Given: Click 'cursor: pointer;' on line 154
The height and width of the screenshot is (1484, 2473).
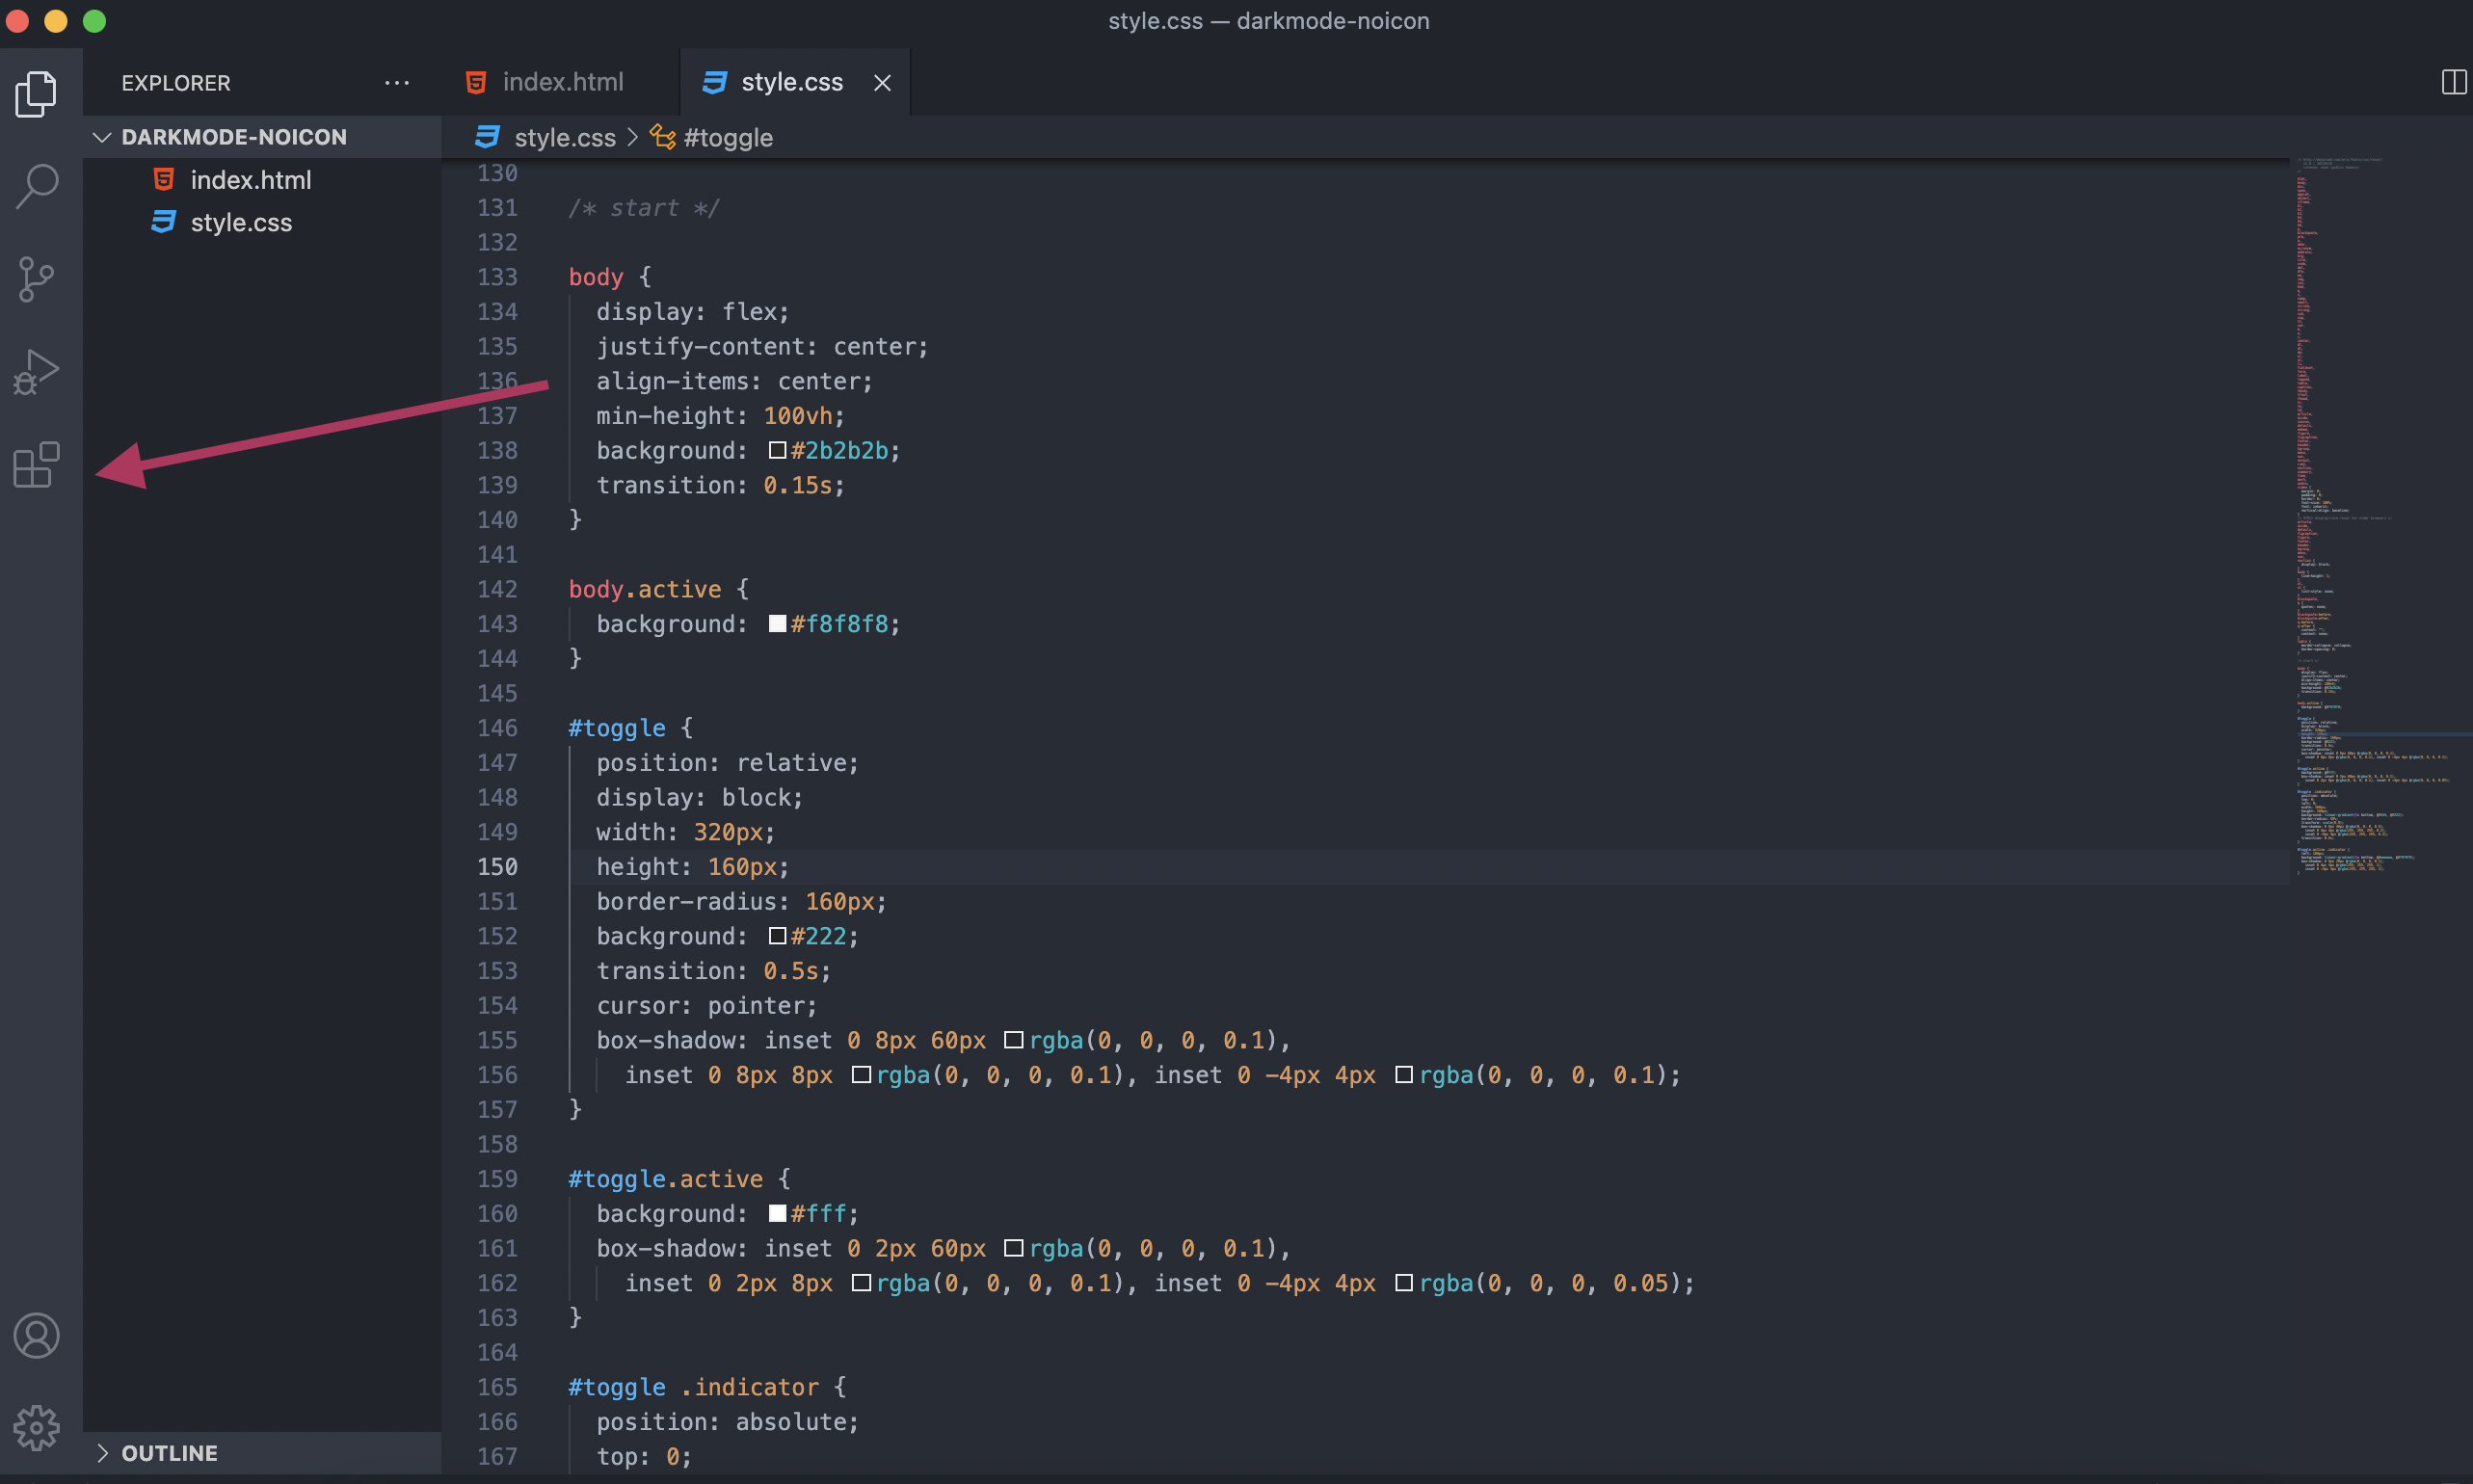Looking at the screenshot, I should (707, 1006).
